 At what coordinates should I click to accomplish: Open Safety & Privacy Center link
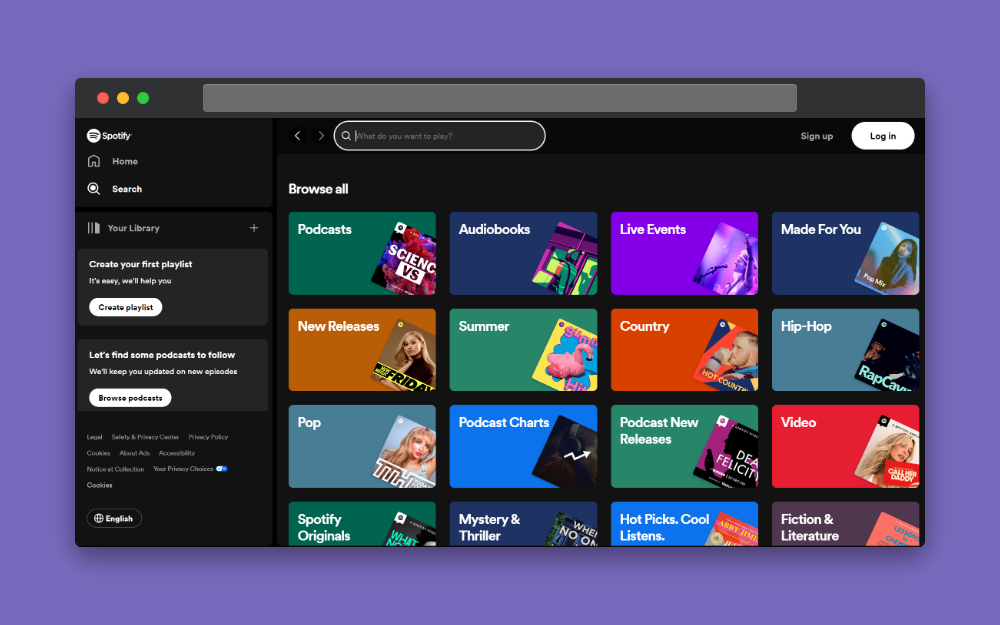145,437
